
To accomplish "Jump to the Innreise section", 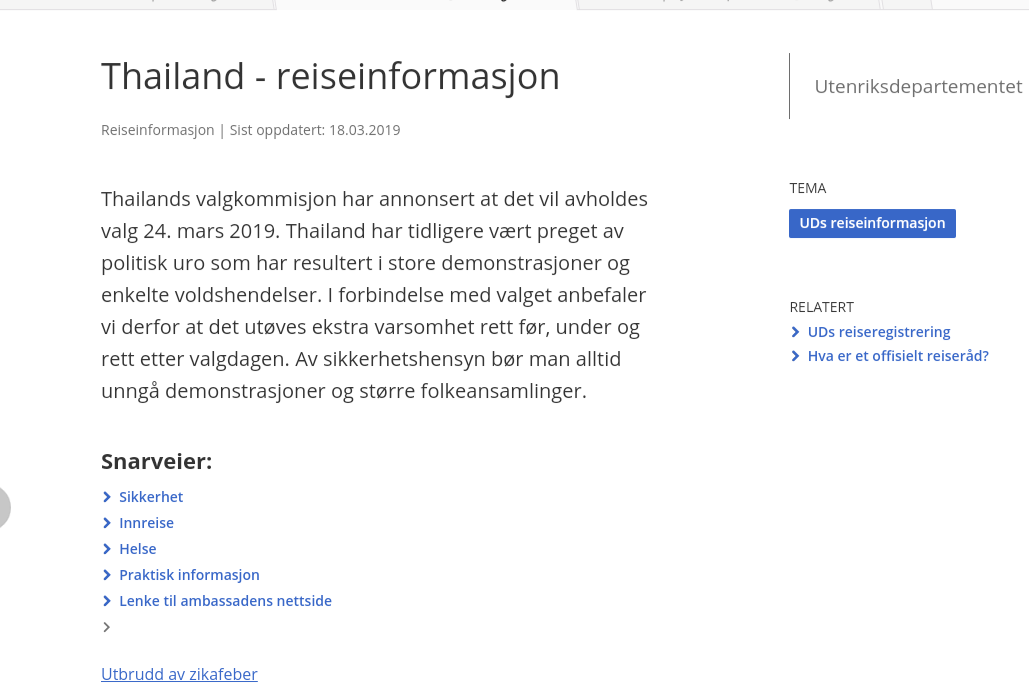I will (146, 523).
